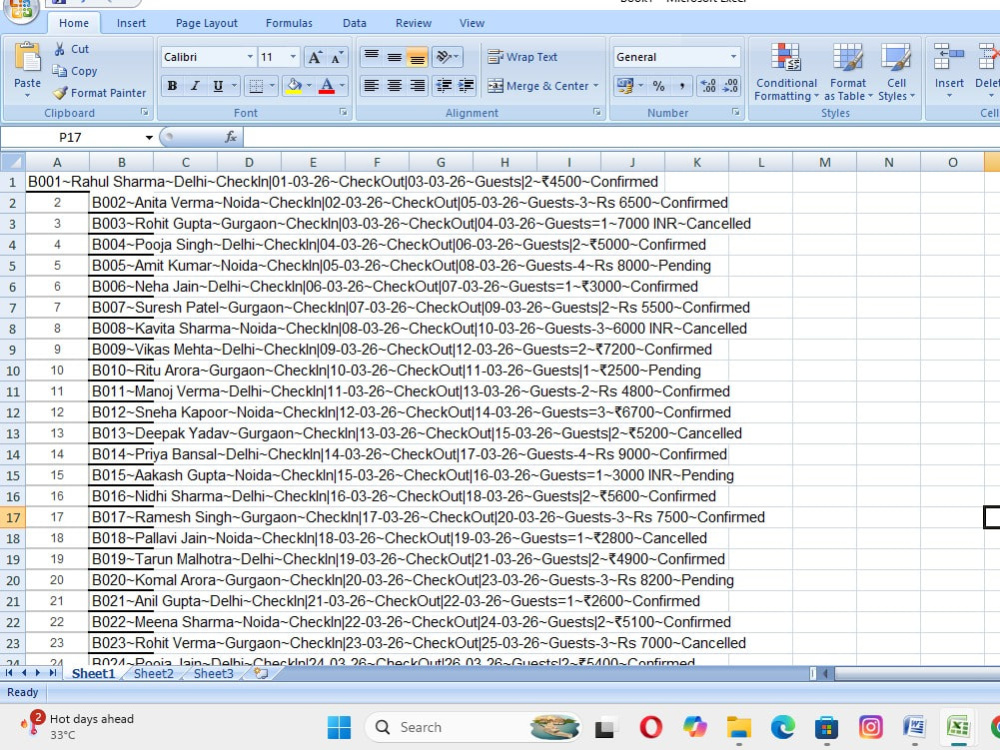Image resolution: width=1000 pixels, height=750 pixels.
Task: Click Insert Worksheet tab icon
Action: [261, 673]
